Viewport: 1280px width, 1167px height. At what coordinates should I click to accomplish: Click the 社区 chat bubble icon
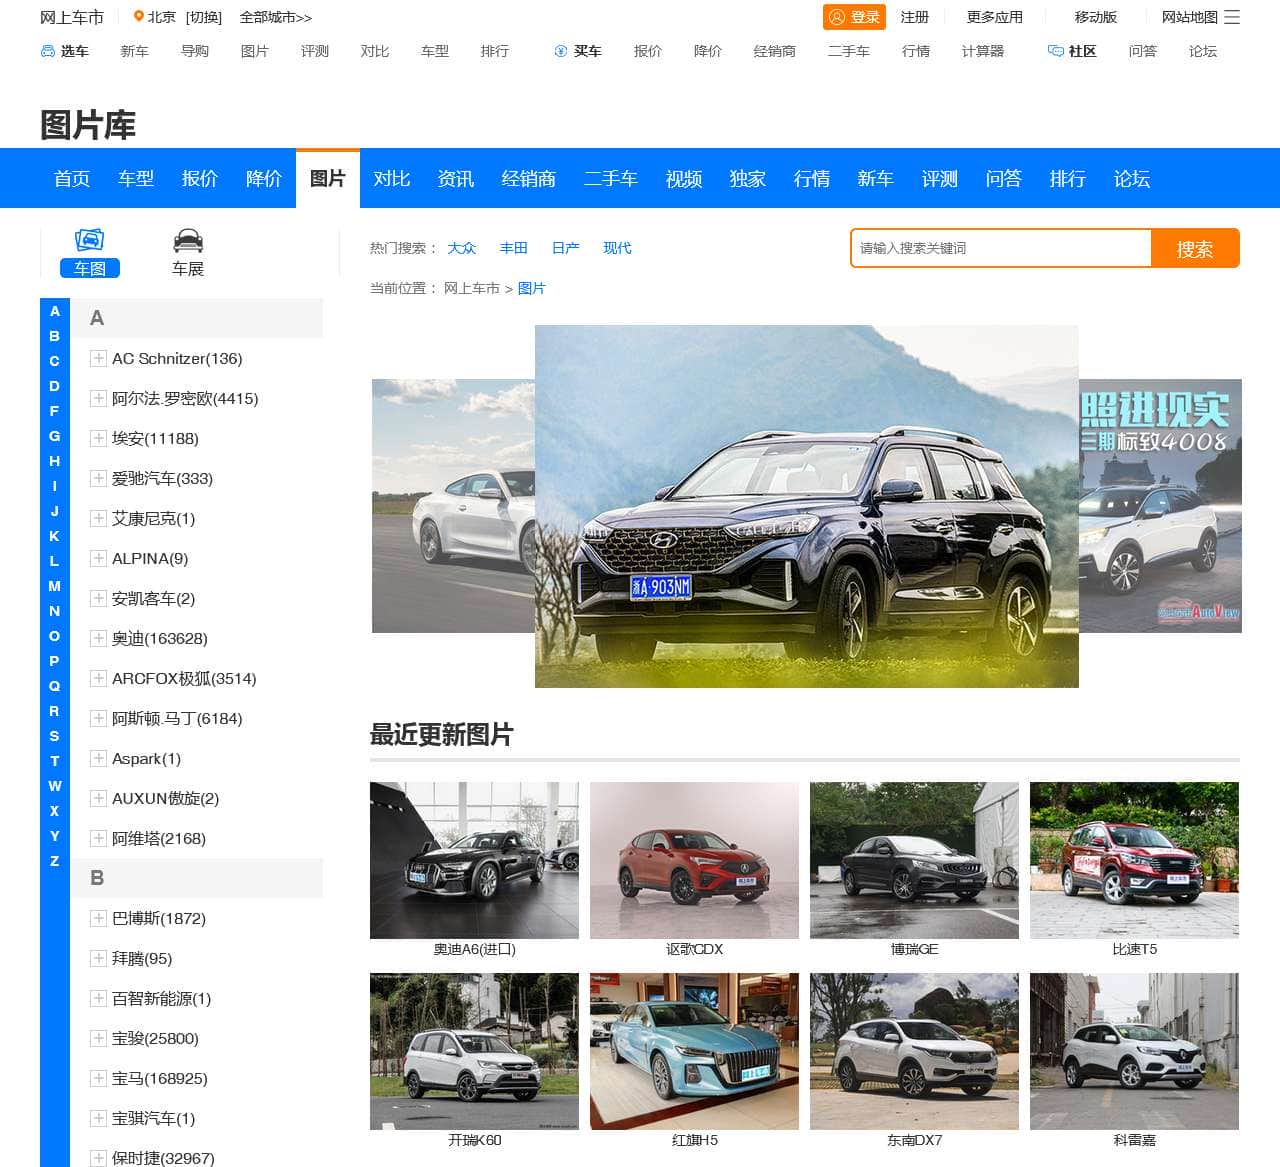click(1055, 51)
